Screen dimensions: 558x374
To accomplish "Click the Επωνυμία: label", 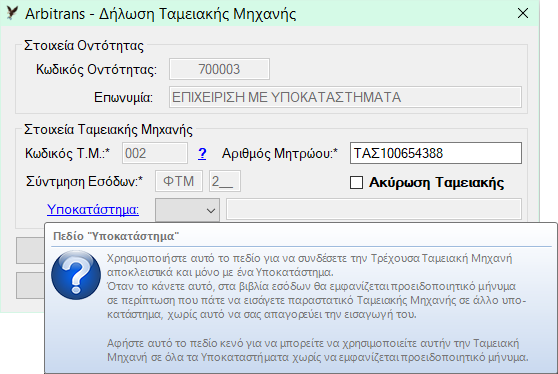I will click(123, 97).
